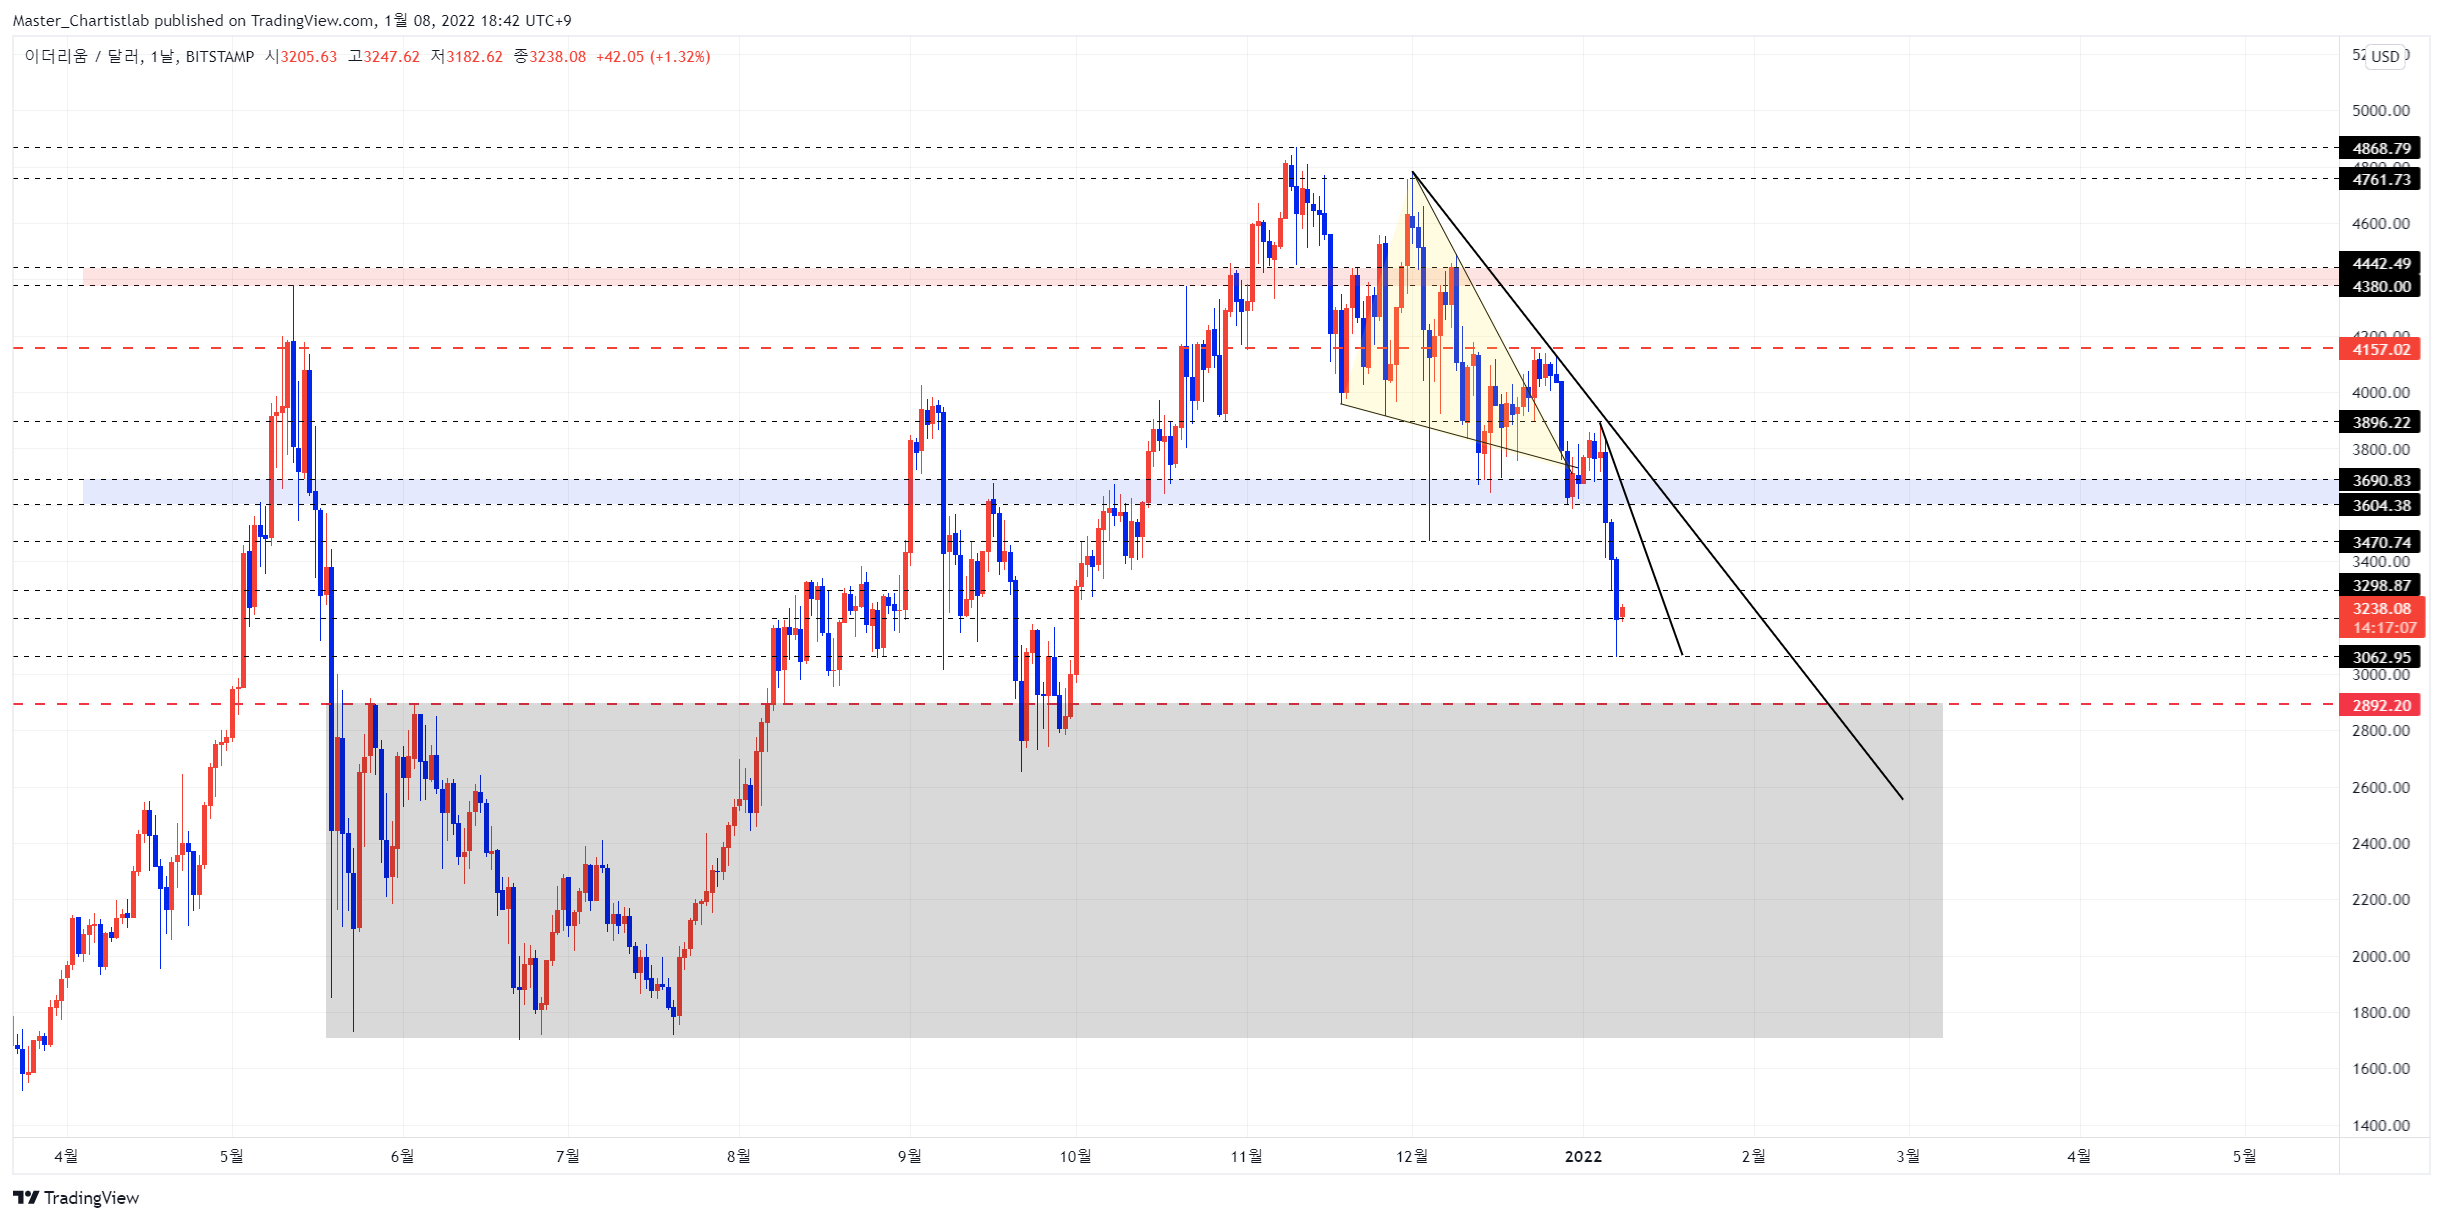Click the gray support zone rectangle

1134,870
